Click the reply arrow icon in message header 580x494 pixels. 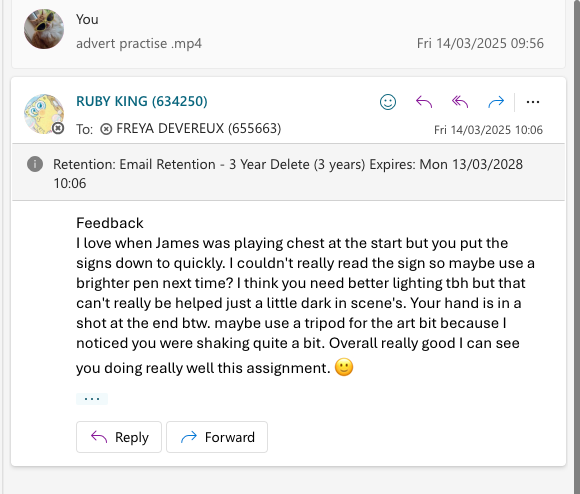coord(424,102)
